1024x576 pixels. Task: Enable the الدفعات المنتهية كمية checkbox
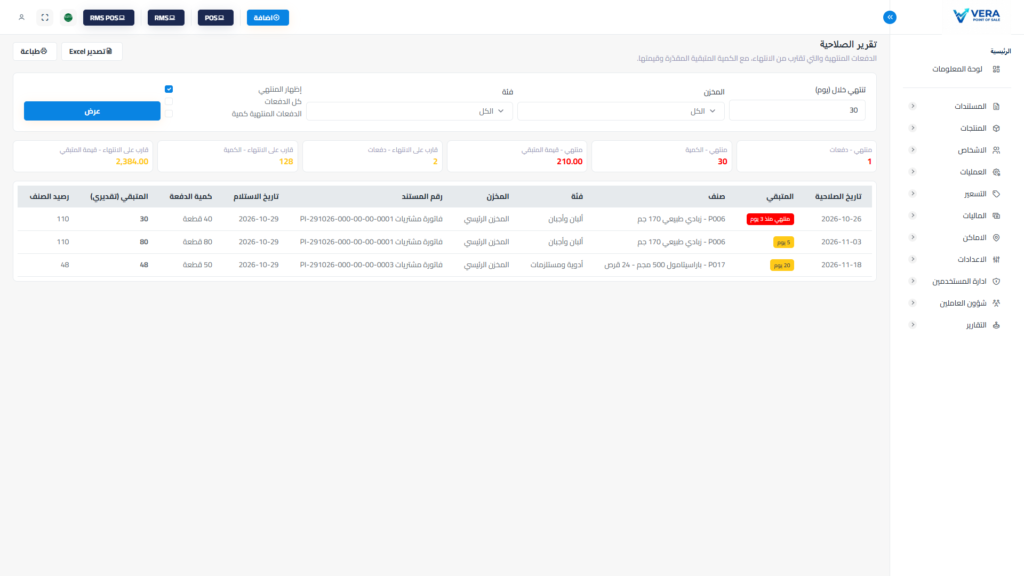168,114
